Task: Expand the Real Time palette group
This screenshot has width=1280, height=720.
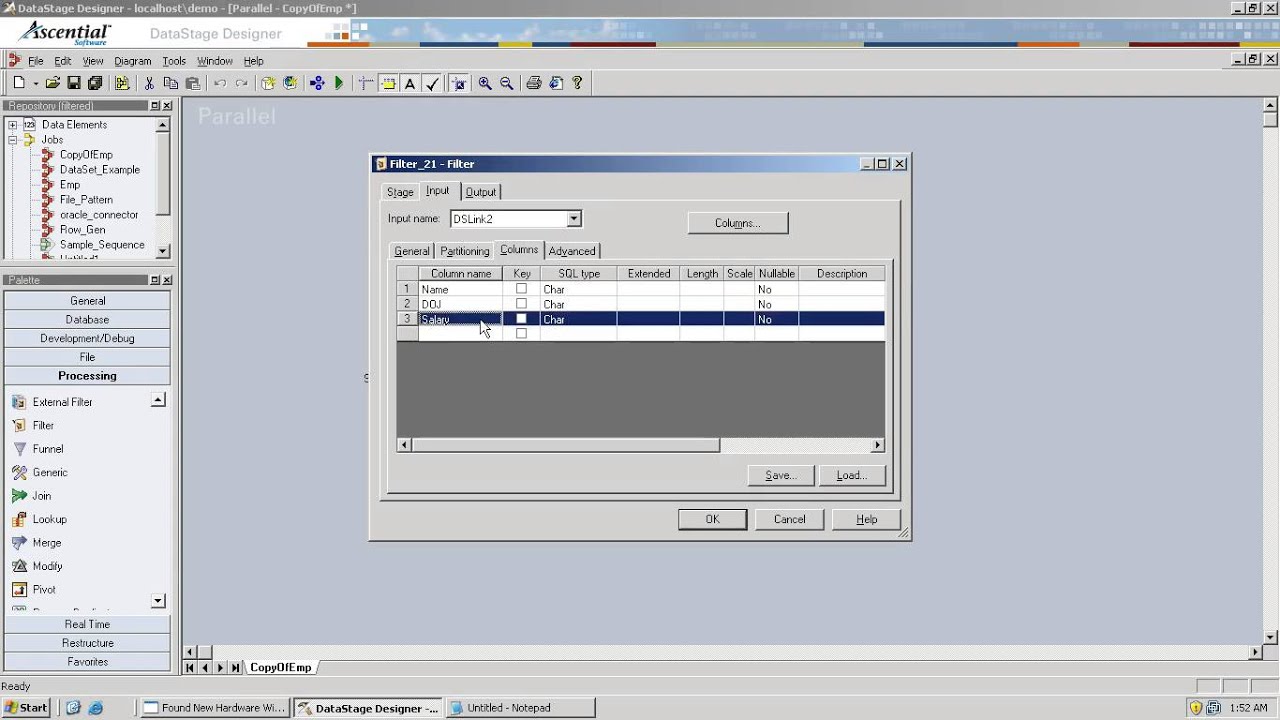Action: pos(87,624)
